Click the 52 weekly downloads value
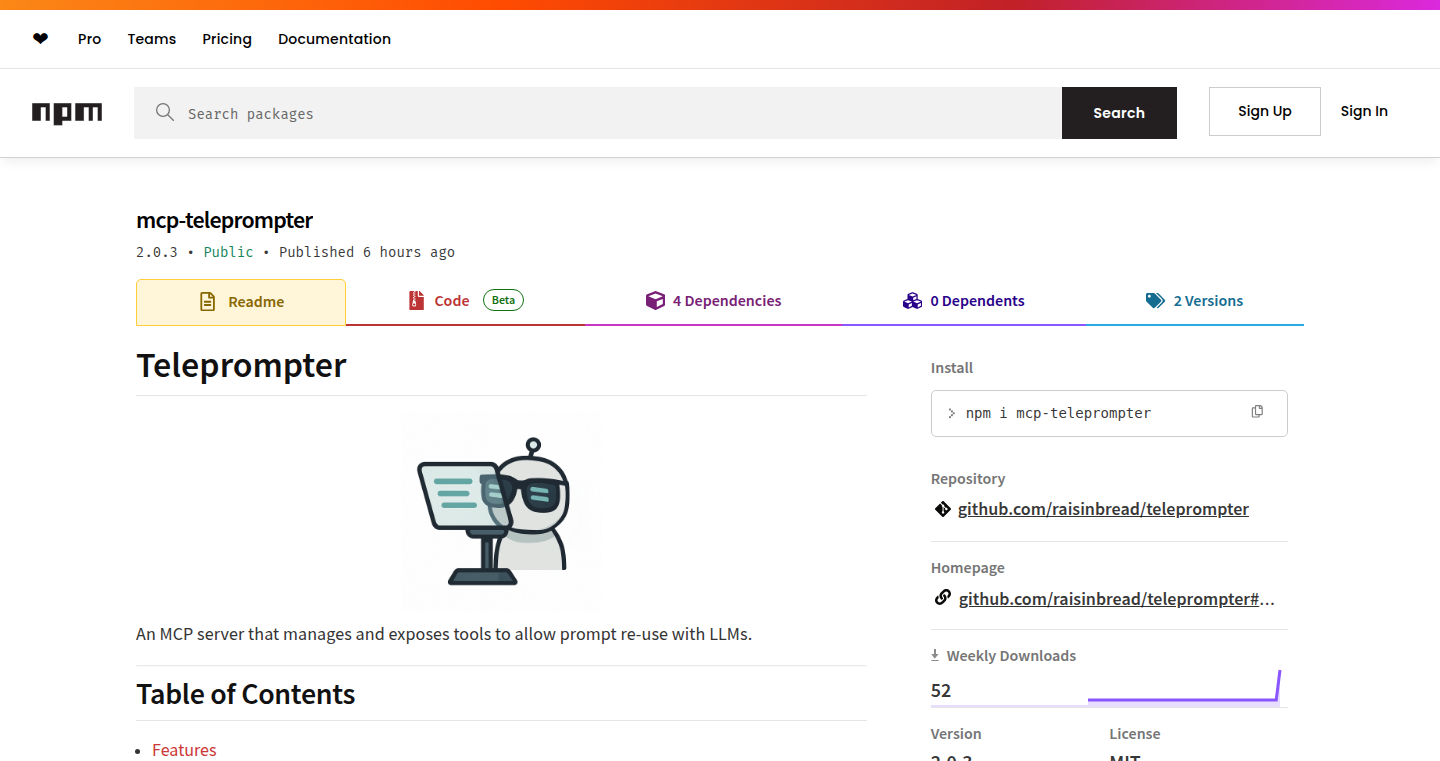 [x=941, y=691]
